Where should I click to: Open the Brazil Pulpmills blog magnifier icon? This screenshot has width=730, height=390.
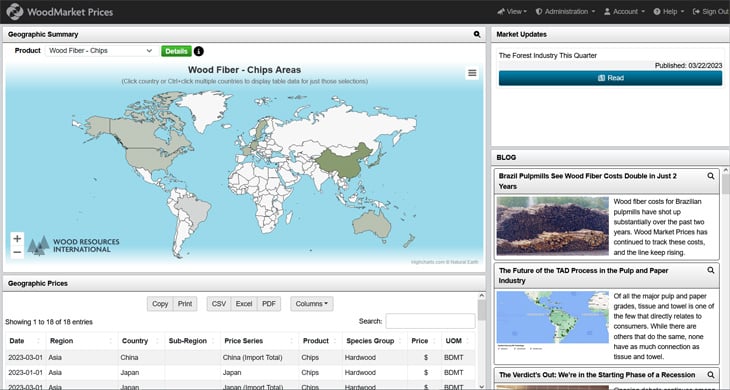pos(710,176)
